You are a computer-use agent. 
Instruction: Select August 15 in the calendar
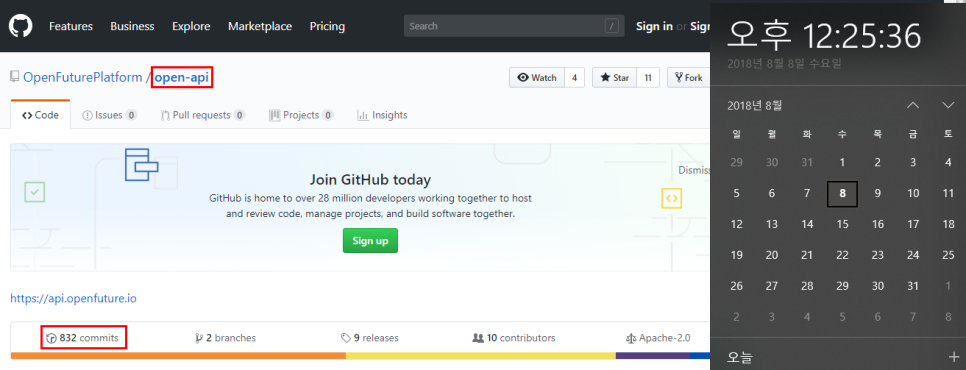click(842, 224)
